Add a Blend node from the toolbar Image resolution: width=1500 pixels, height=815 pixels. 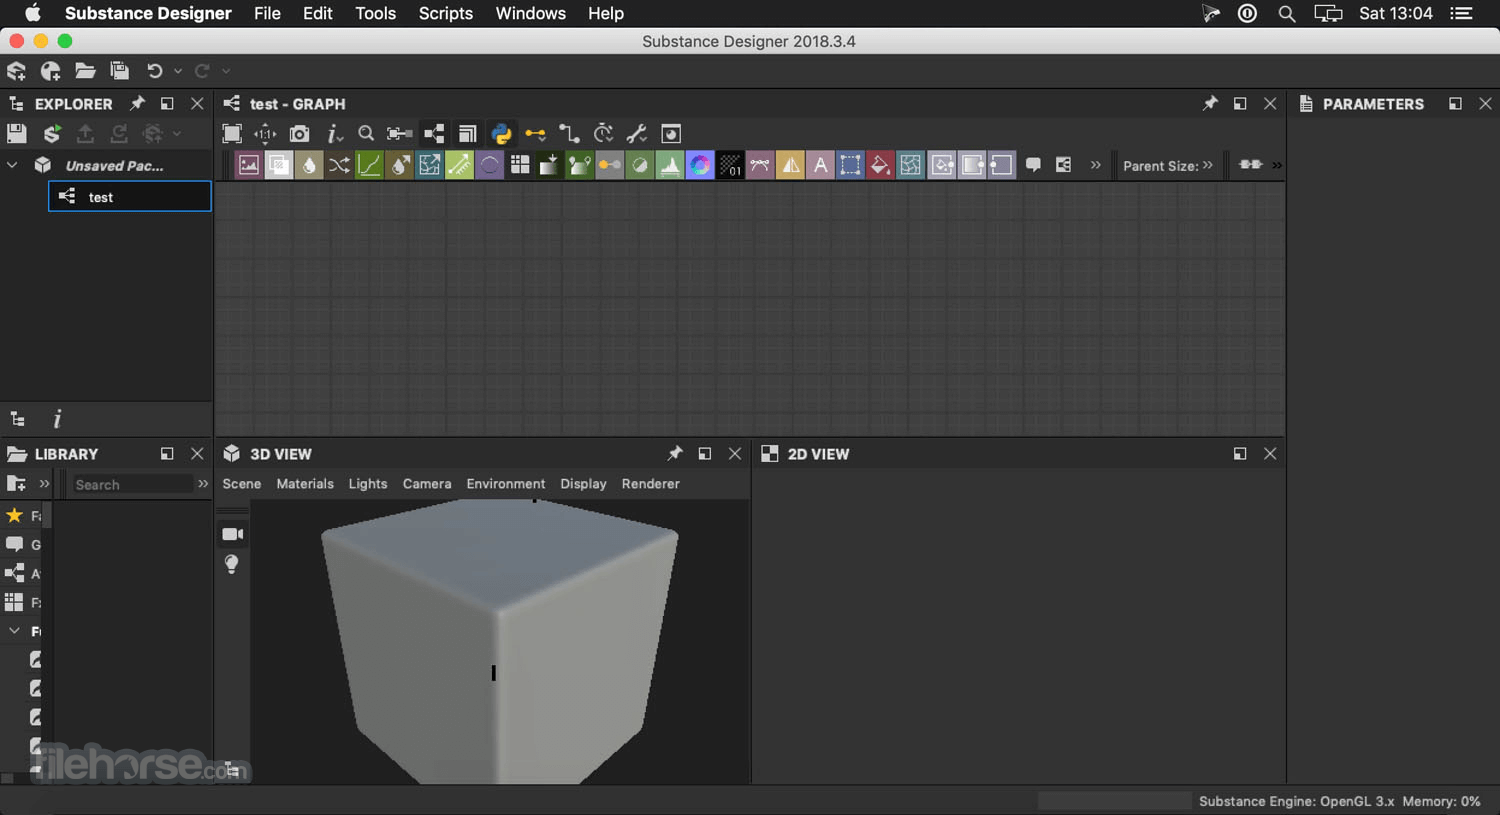[x=279, y=165]
